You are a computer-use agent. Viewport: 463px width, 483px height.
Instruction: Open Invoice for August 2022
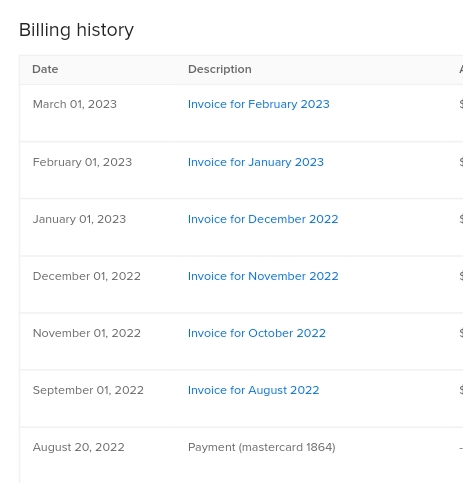point(254,390)
